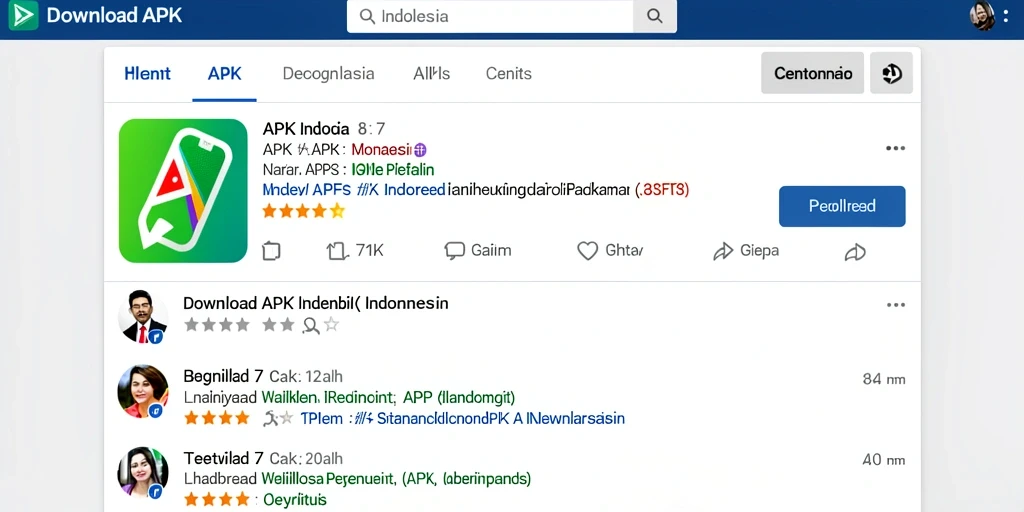Image resolution: width=1024 pixels, height=512 pixels.
Task: Open the APK Indocia app title
Action: click(306, 129)
